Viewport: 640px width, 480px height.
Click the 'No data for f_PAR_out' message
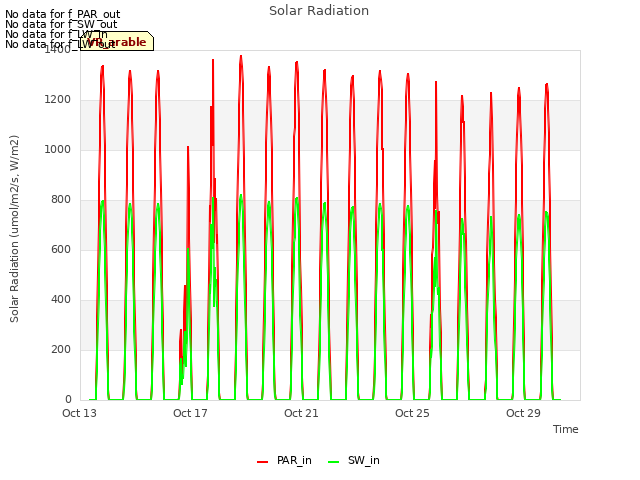pyautogui.click(x=63, y=15)
